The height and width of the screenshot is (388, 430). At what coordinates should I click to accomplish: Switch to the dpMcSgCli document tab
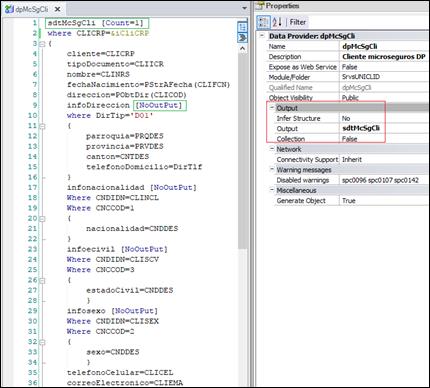point(32,9)
